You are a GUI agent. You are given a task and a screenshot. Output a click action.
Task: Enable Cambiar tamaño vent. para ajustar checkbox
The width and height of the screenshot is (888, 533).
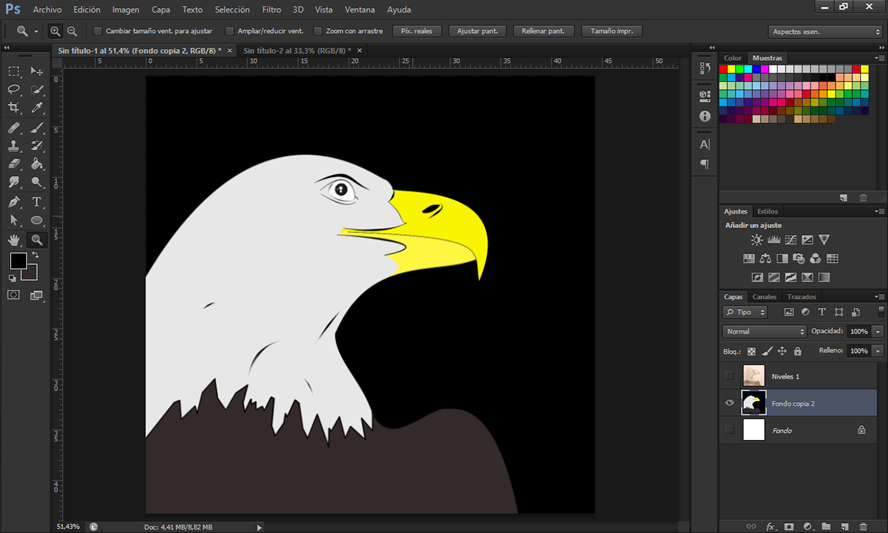coord(98,31)
